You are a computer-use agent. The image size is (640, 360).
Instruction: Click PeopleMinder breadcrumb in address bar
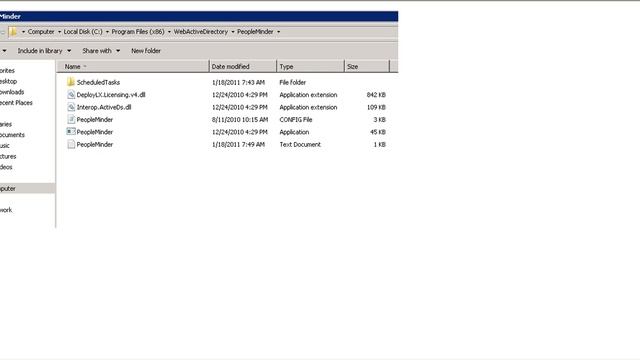(255, 31)
